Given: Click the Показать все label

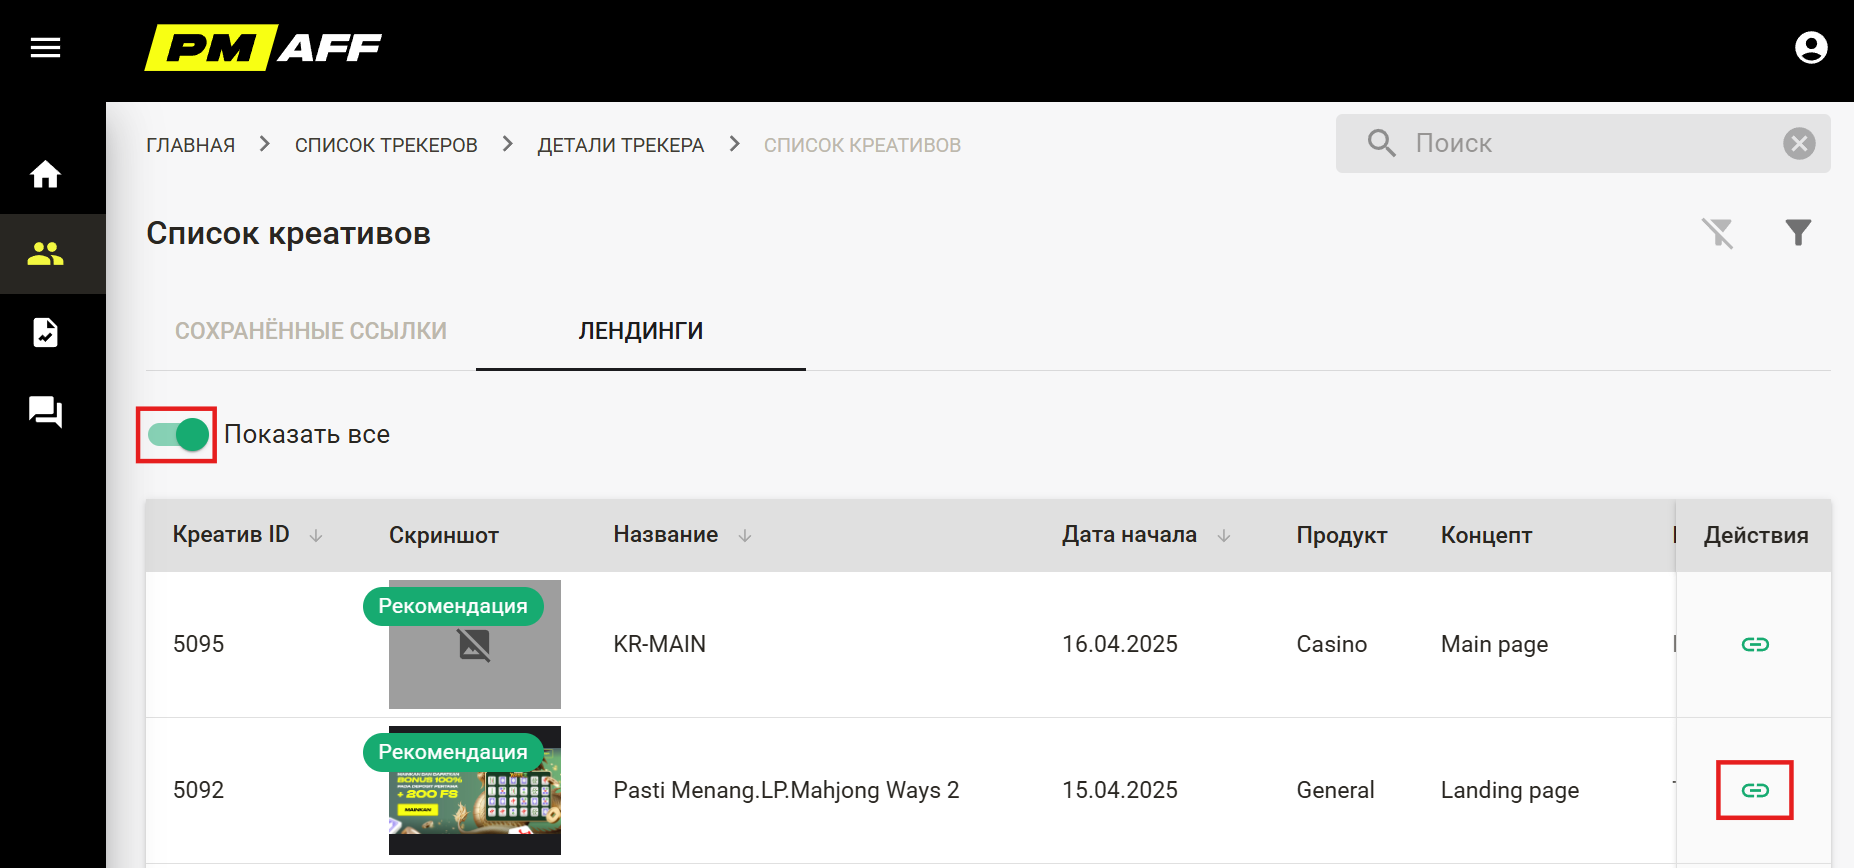Looking at the screenshot, I should click(x=307, y=435).
